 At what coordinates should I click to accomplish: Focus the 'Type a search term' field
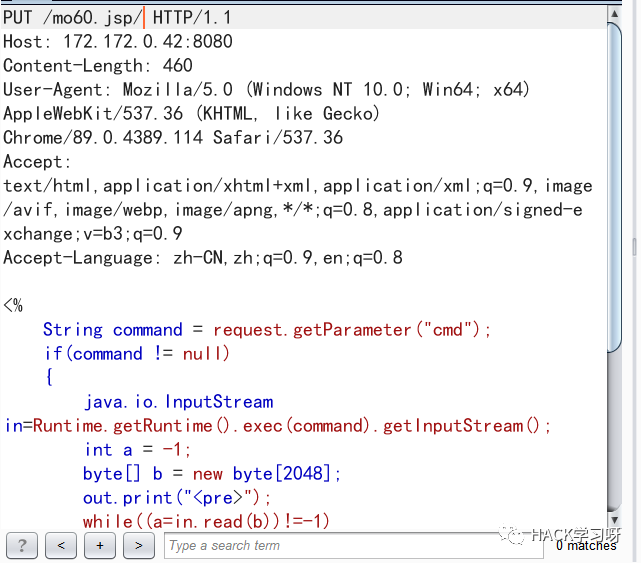[354, 545]
